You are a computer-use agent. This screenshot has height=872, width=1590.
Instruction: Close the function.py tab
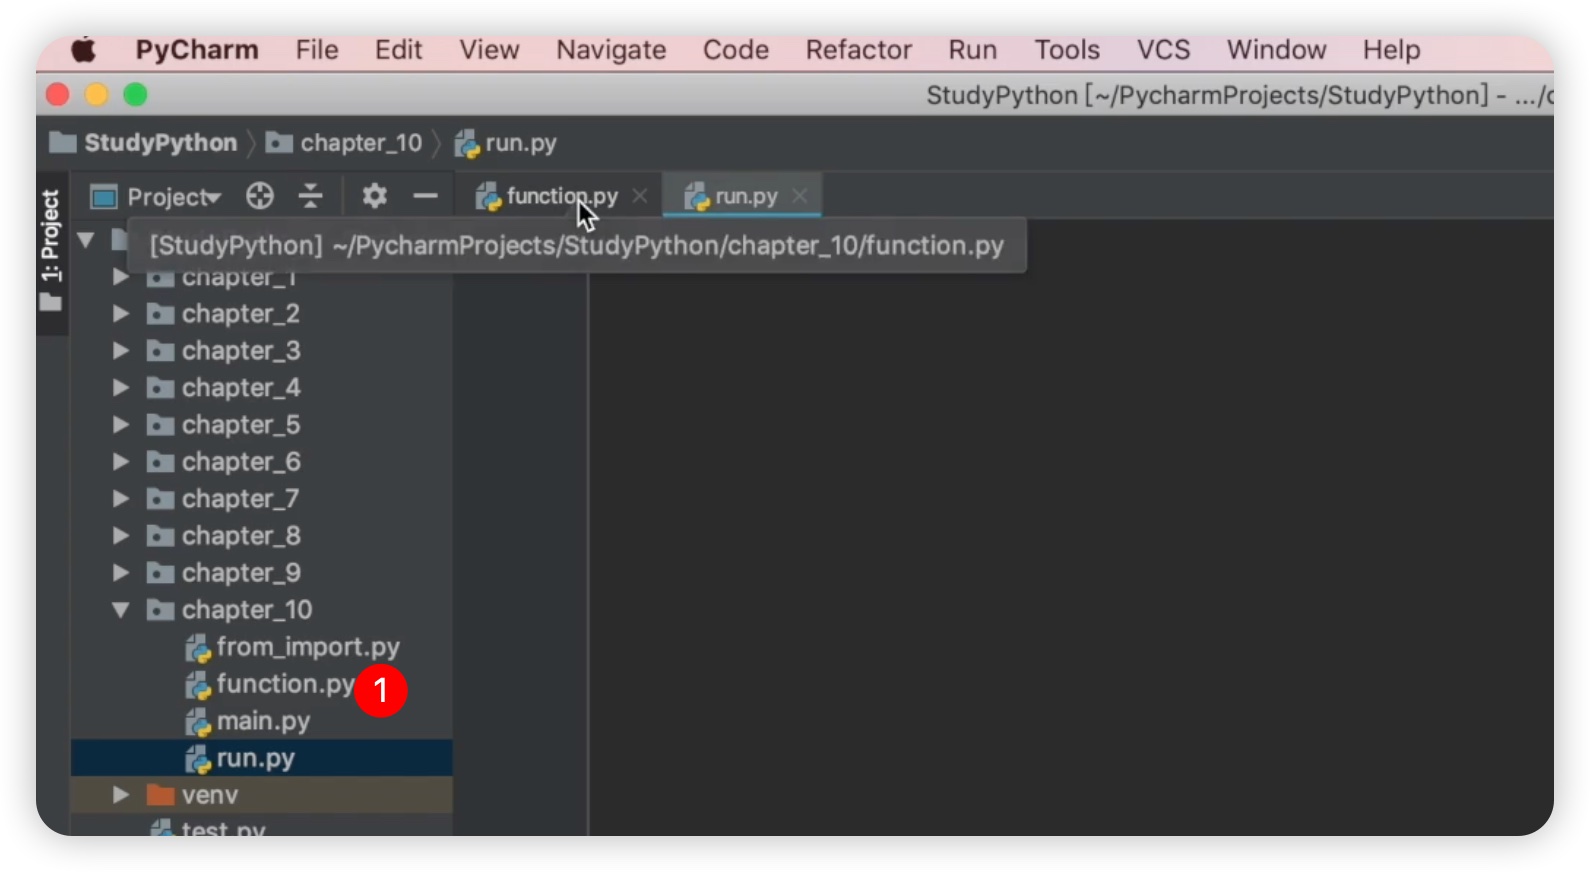coord(640,196)
